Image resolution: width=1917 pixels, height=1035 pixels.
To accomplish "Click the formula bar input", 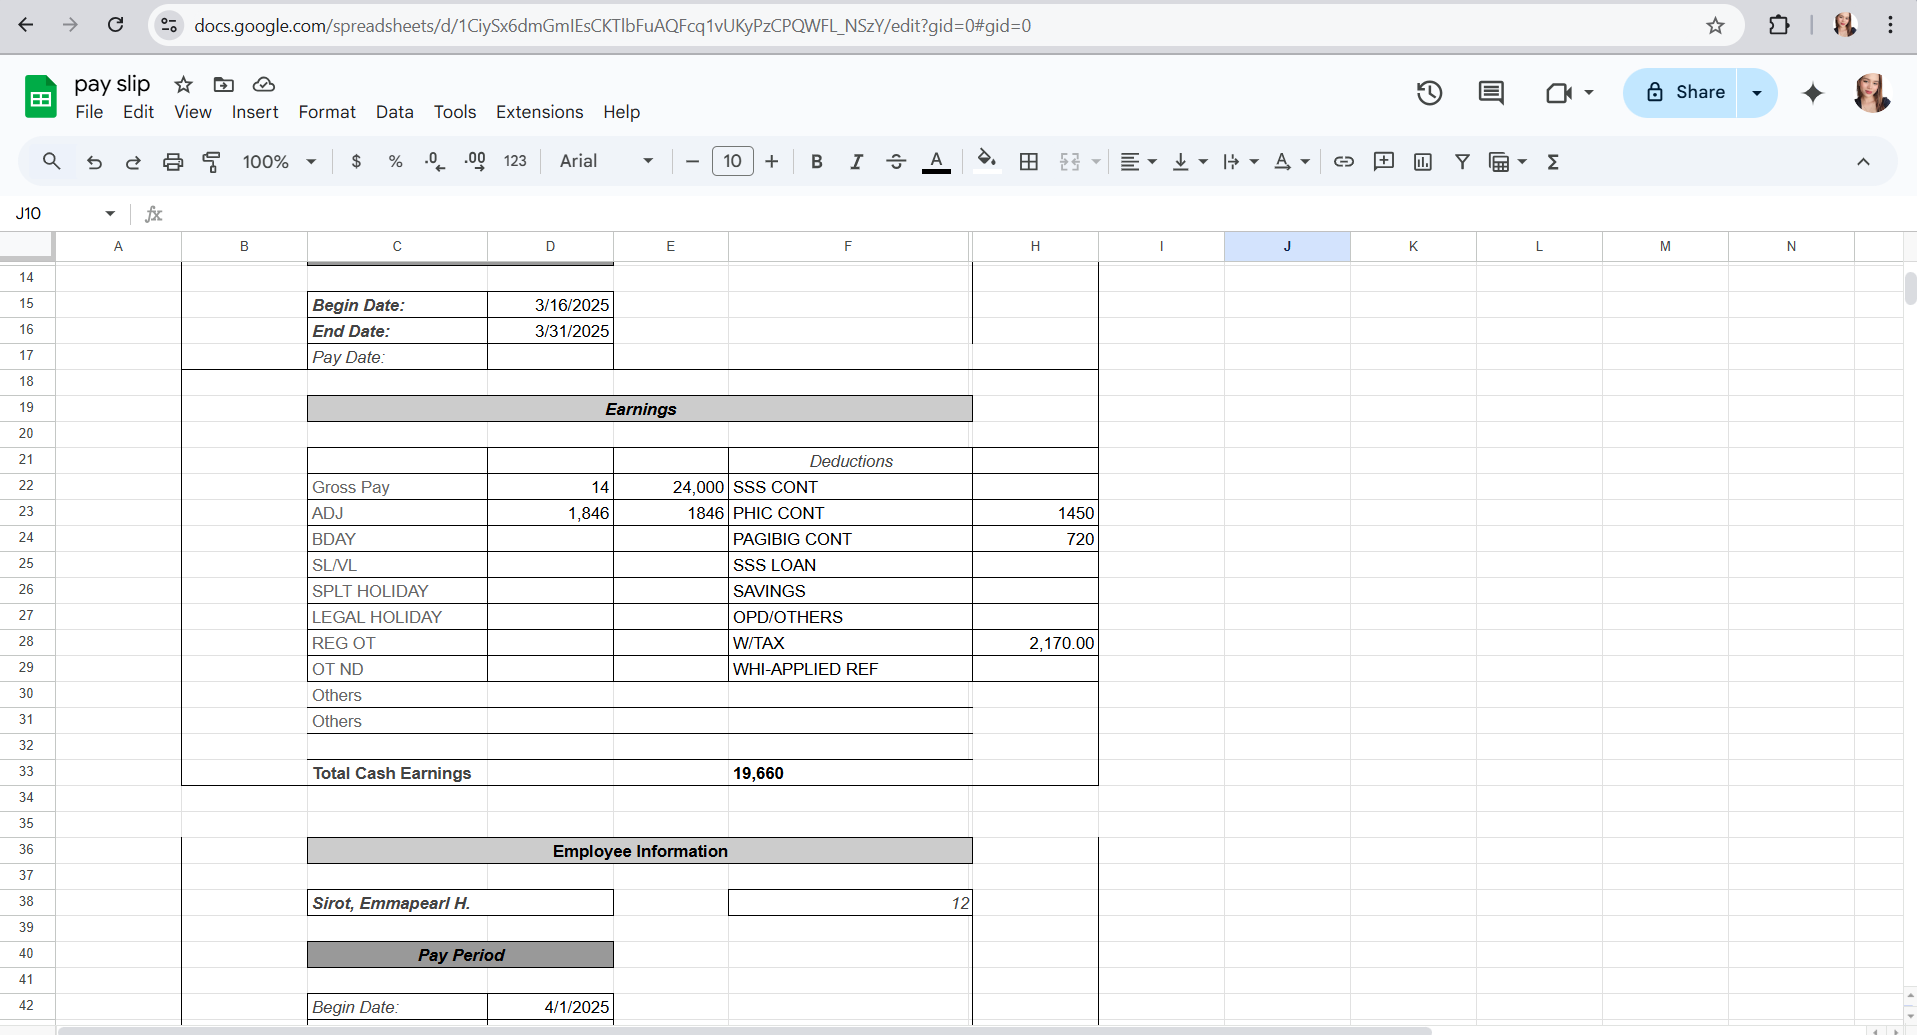I will (x=1035, y=213).
